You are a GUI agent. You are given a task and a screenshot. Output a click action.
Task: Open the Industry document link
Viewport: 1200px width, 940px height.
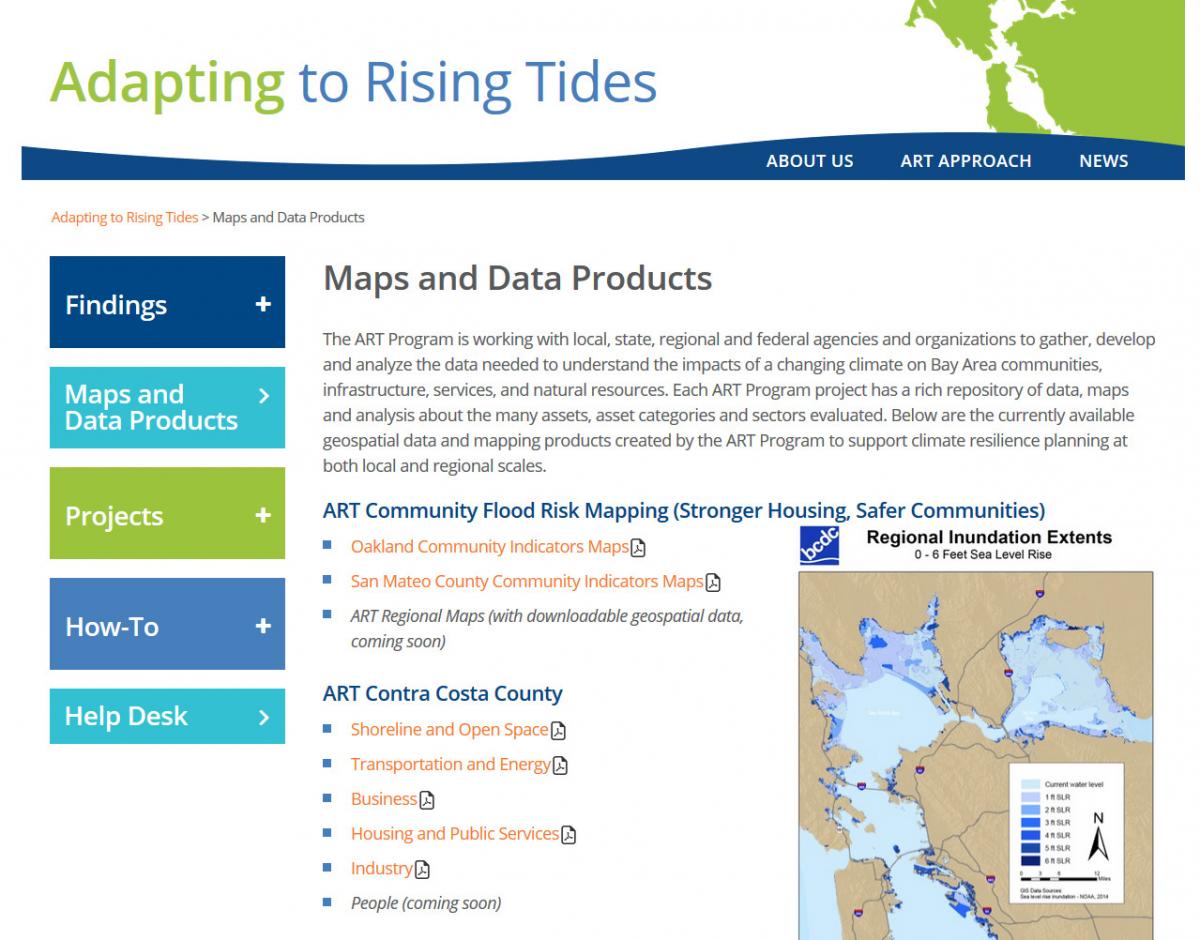[382, 868]
